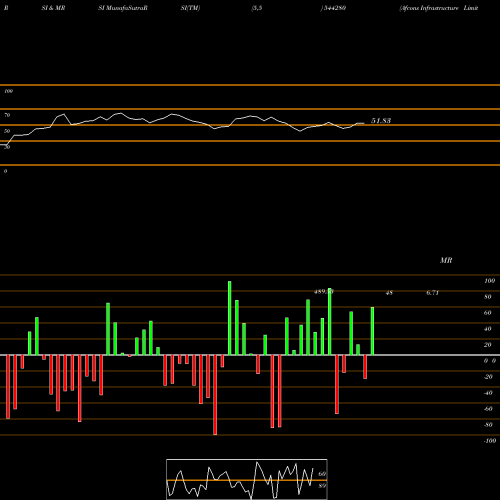Click the 'SI & MR' header label
The image size is (500, 500).
(x=53, y=8)
